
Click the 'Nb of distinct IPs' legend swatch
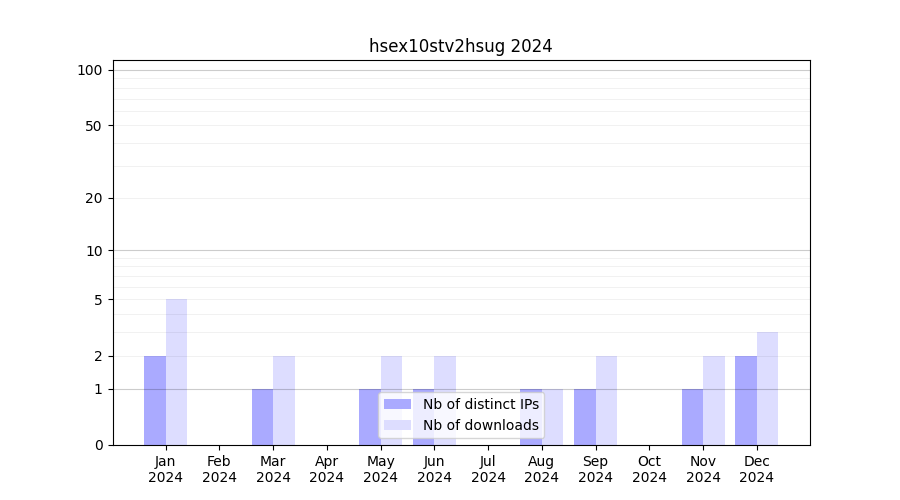[397, 404]
